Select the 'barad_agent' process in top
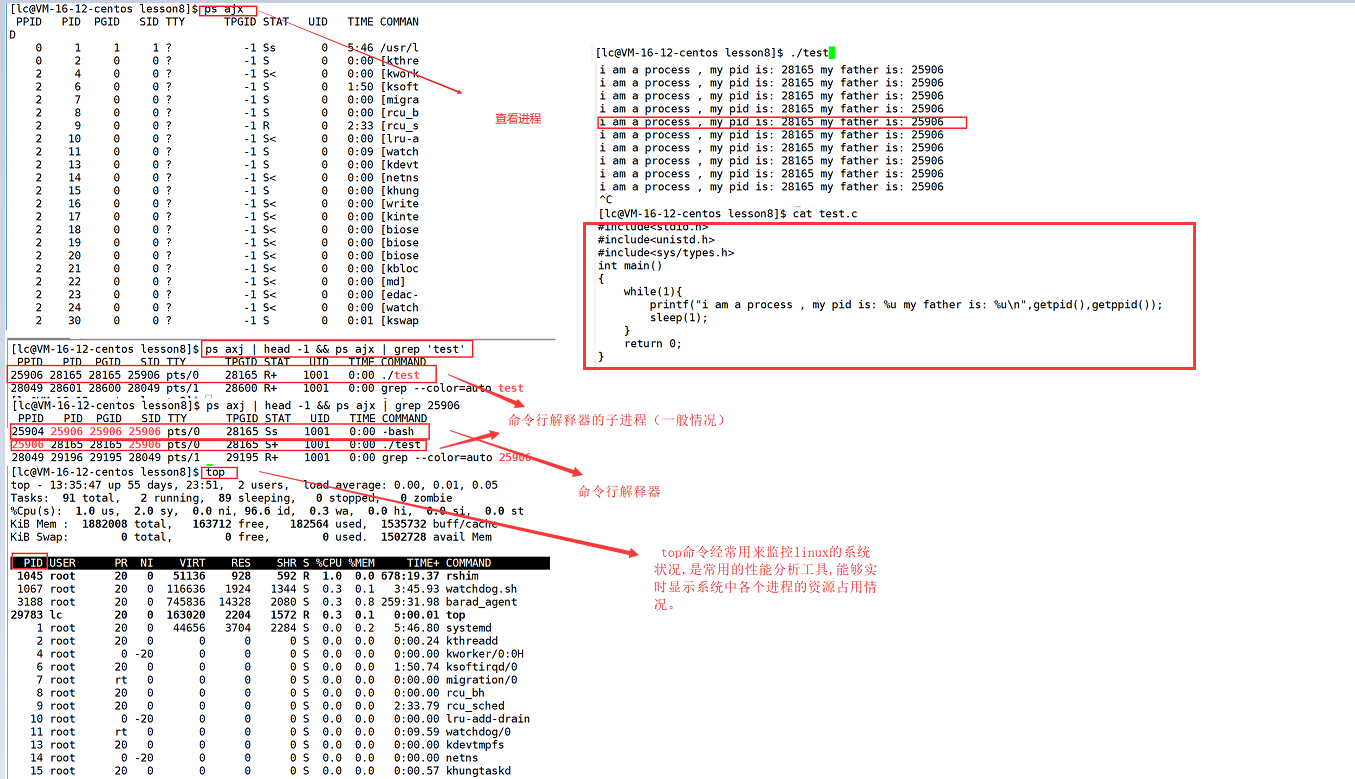Screen dimensions: 1355x779 (x=482, y=602)
